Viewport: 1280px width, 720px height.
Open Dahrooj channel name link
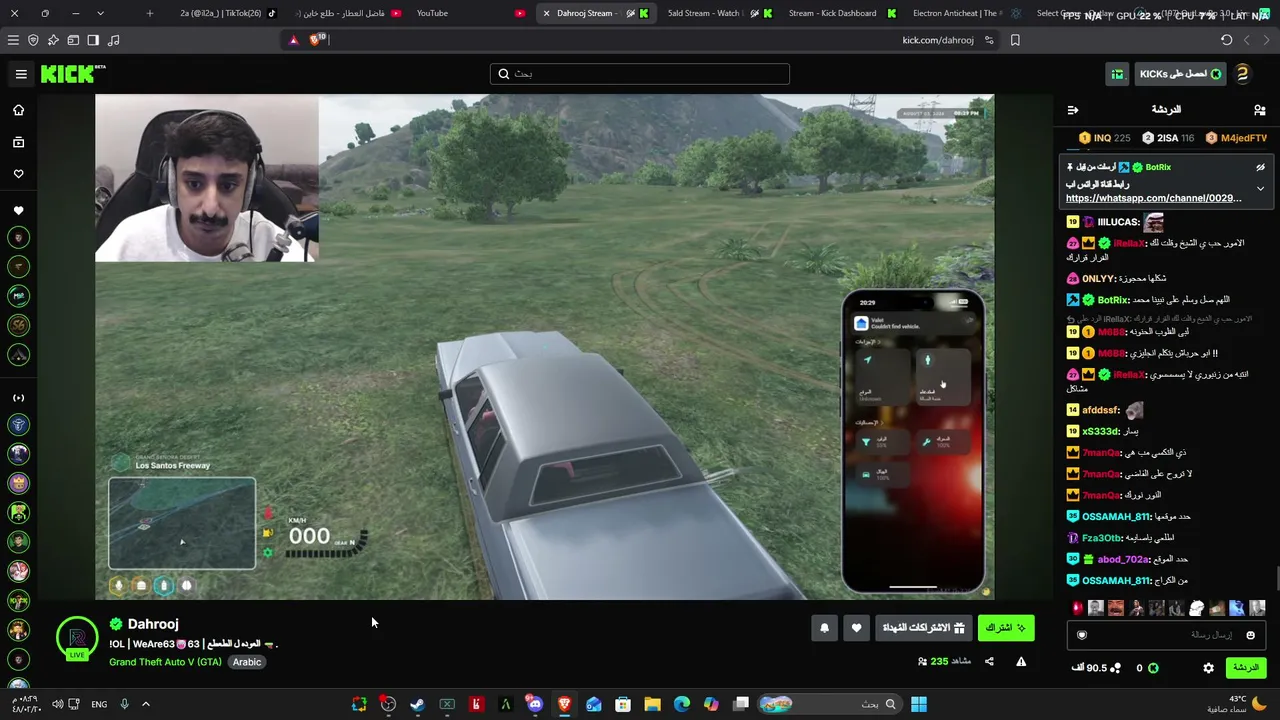(152, 624)
